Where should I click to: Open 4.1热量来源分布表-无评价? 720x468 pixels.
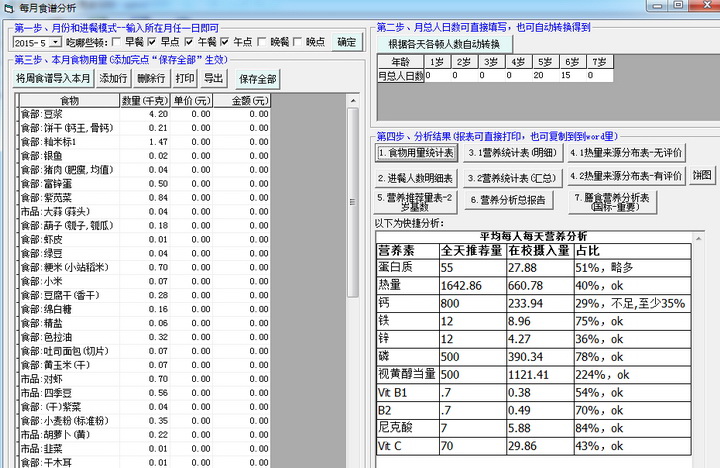pyautogui.click(x=626, y=153)
